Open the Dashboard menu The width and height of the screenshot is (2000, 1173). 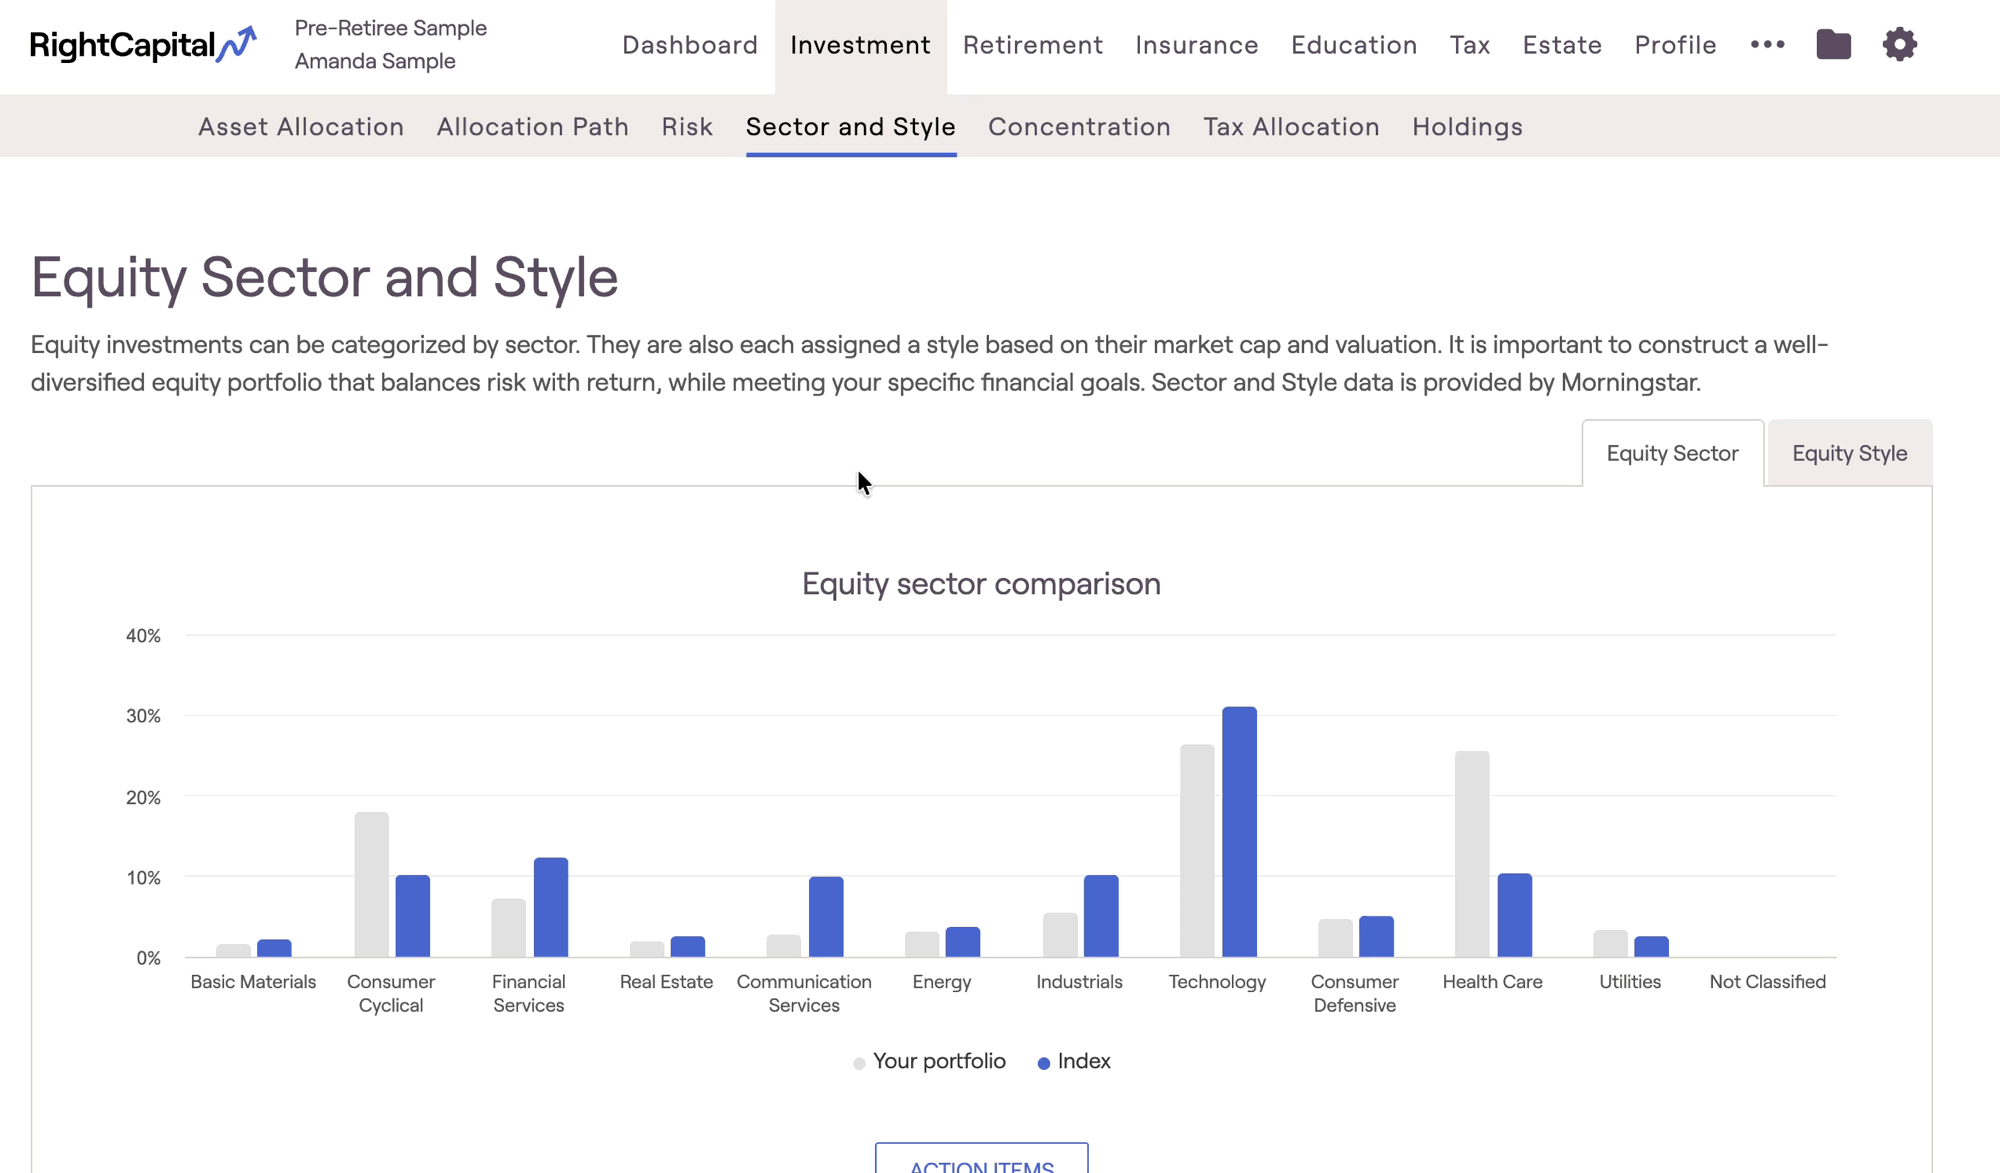(x=690, y=45)
